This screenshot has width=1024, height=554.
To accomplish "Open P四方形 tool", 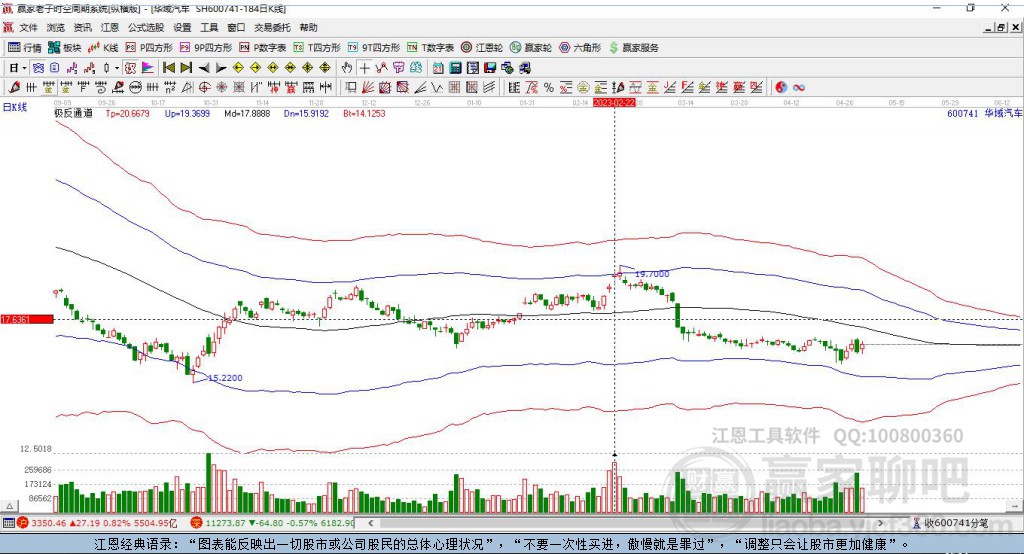I will pos(149,48).
